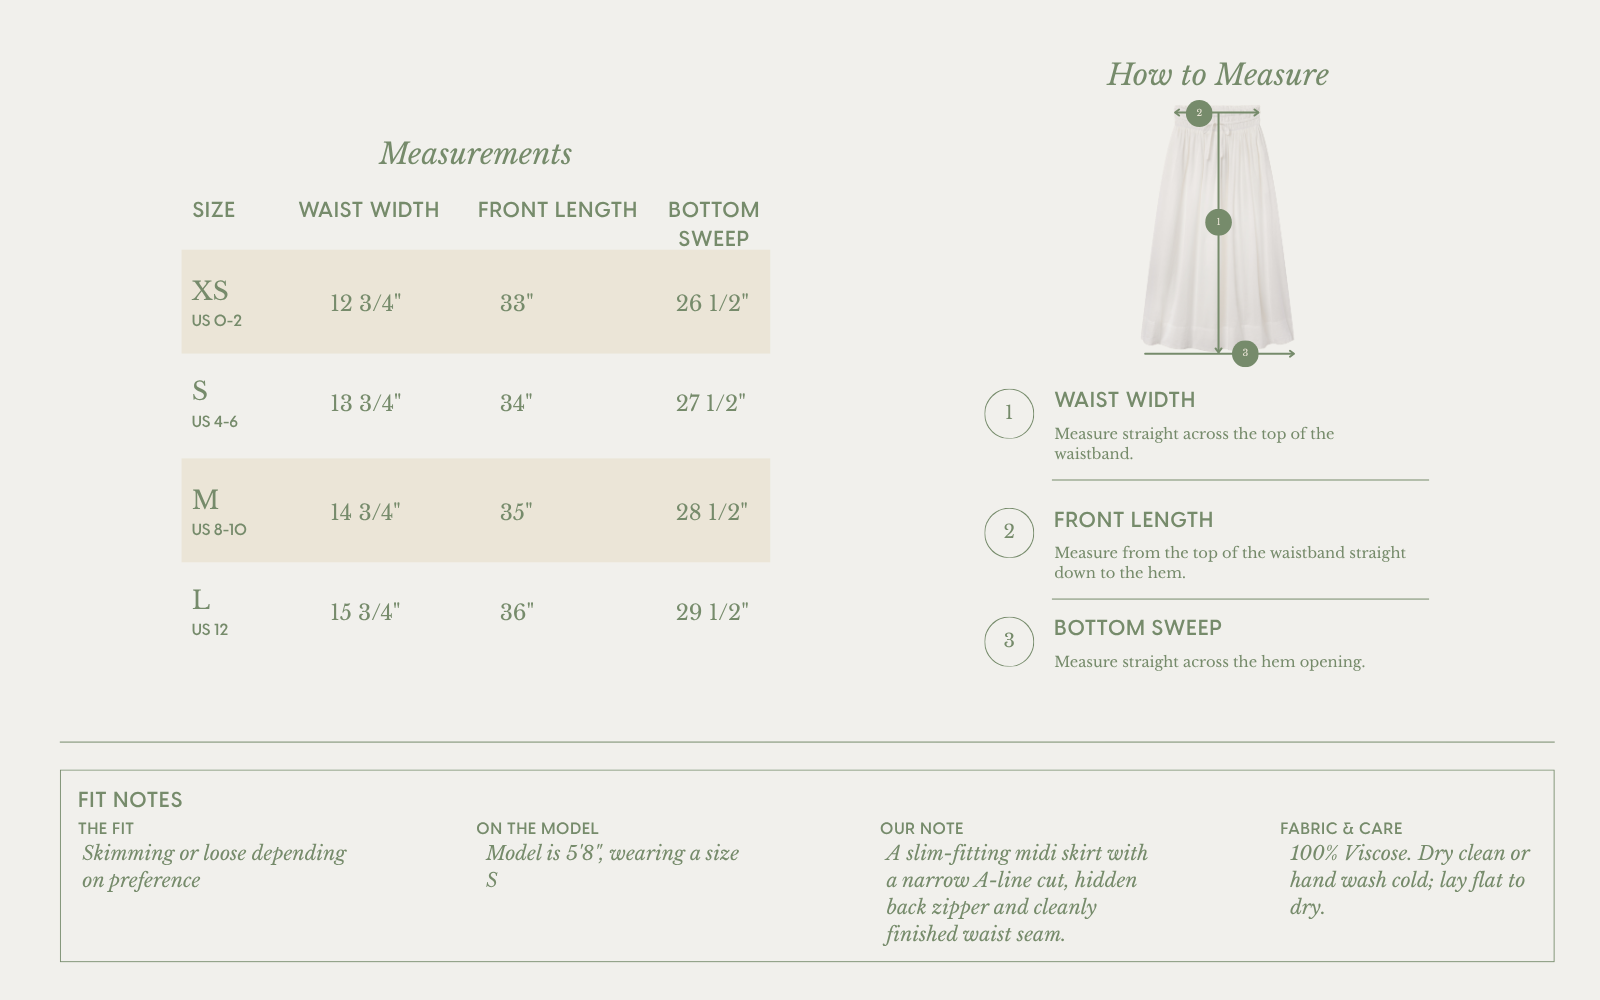Click the How to Measure heading
1600x1000 pixels.
point(1217,74)
